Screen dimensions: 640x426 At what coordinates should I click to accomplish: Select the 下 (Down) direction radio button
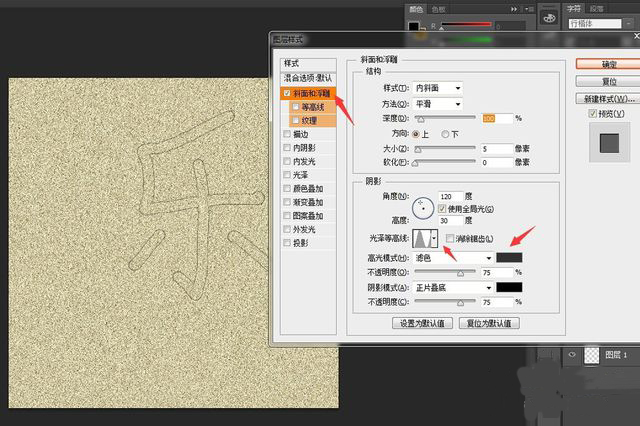click(x=446, y=133)
